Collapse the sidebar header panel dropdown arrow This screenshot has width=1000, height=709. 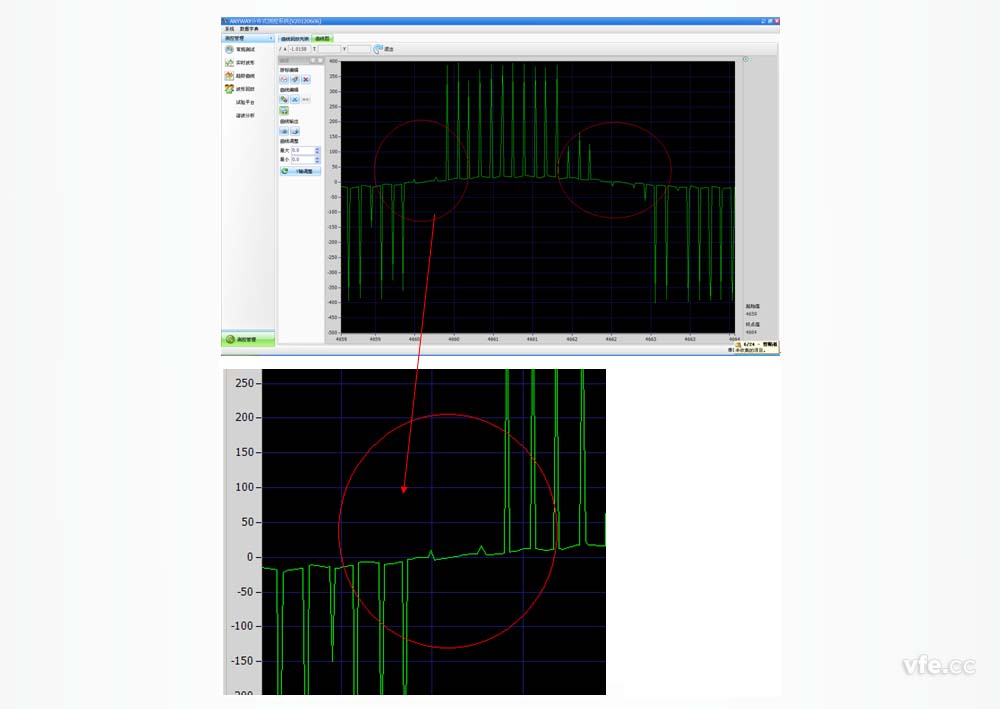coord(271,38)
